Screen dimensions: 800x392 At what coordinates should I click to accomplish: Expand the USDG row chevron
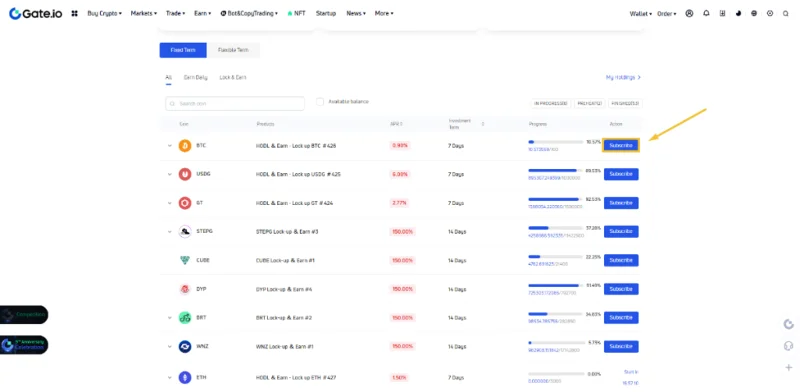pyautogui.click(x=170, y=174)
